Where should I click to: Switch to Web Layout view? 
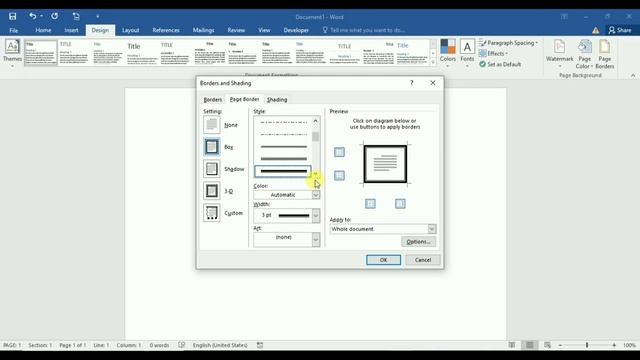tap(547, 345)
